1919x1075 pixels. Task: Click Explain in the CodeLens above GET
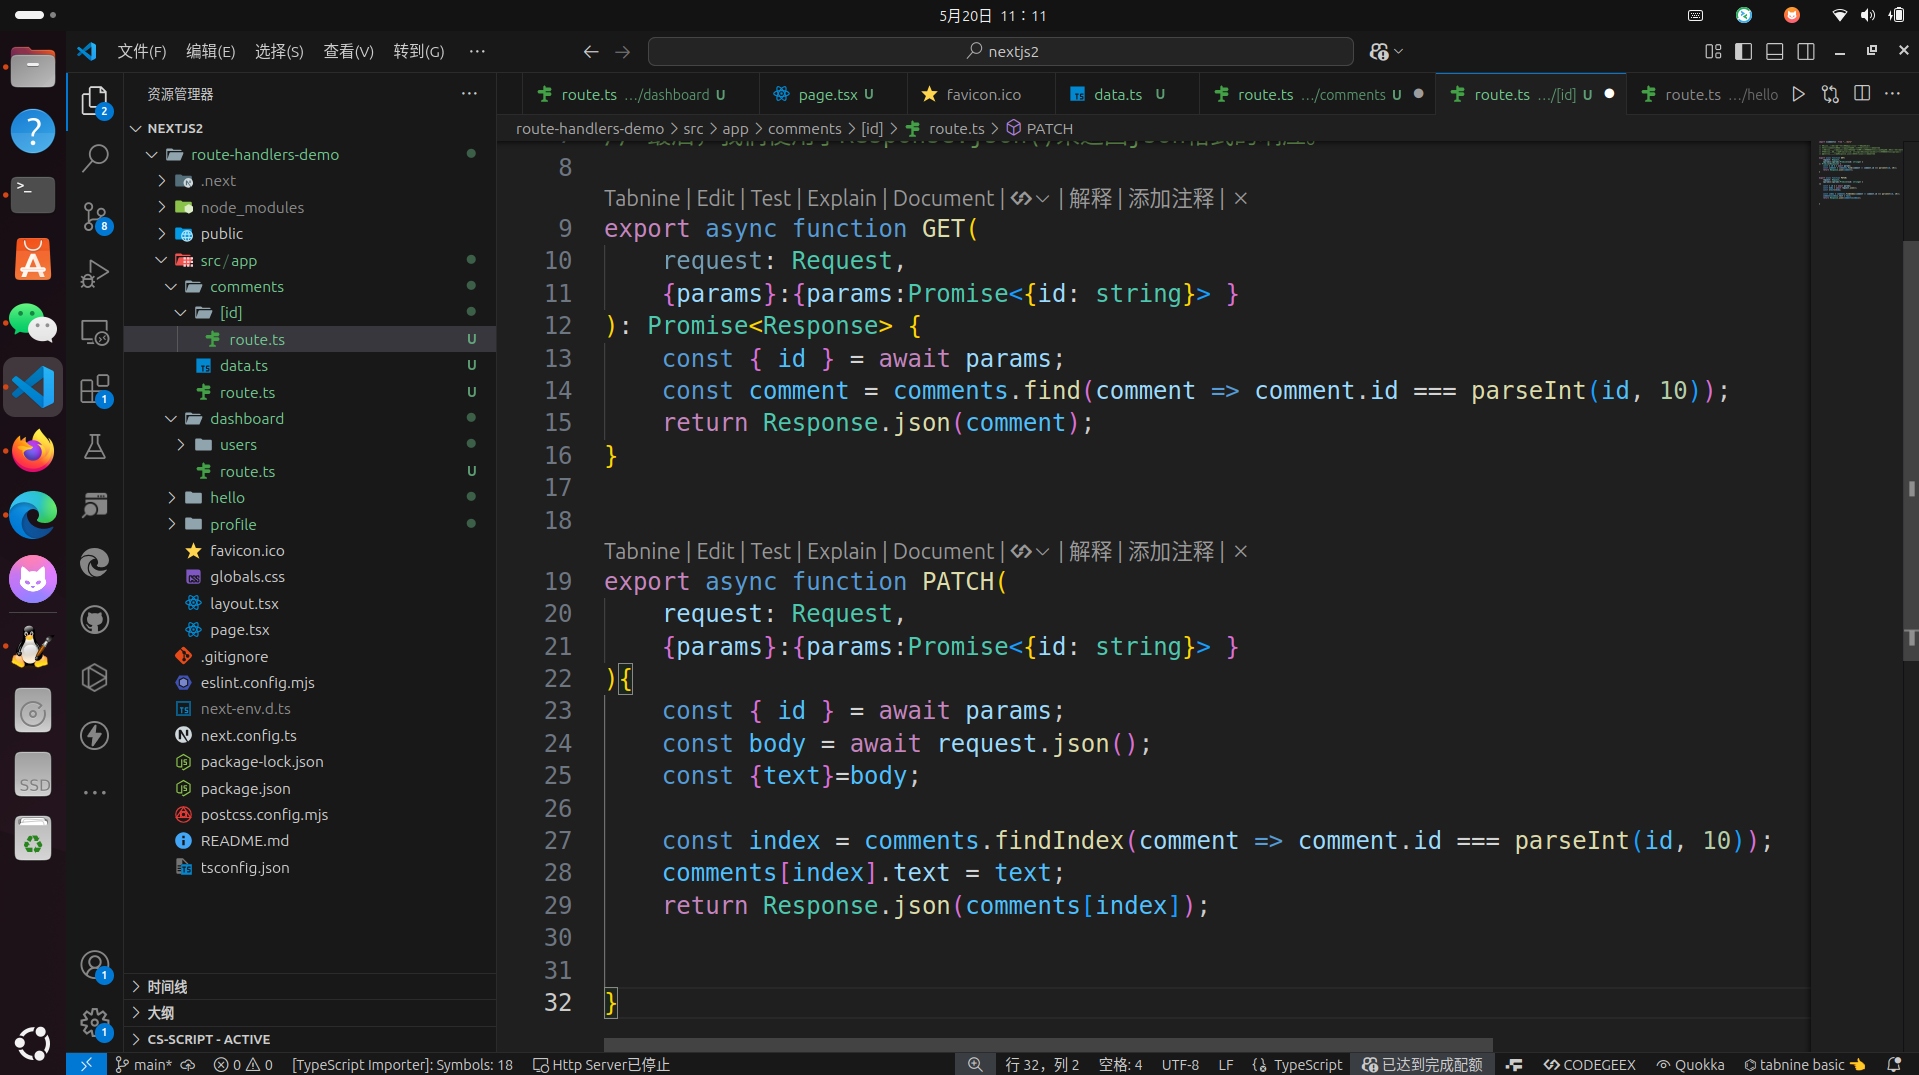pos(841,198)
